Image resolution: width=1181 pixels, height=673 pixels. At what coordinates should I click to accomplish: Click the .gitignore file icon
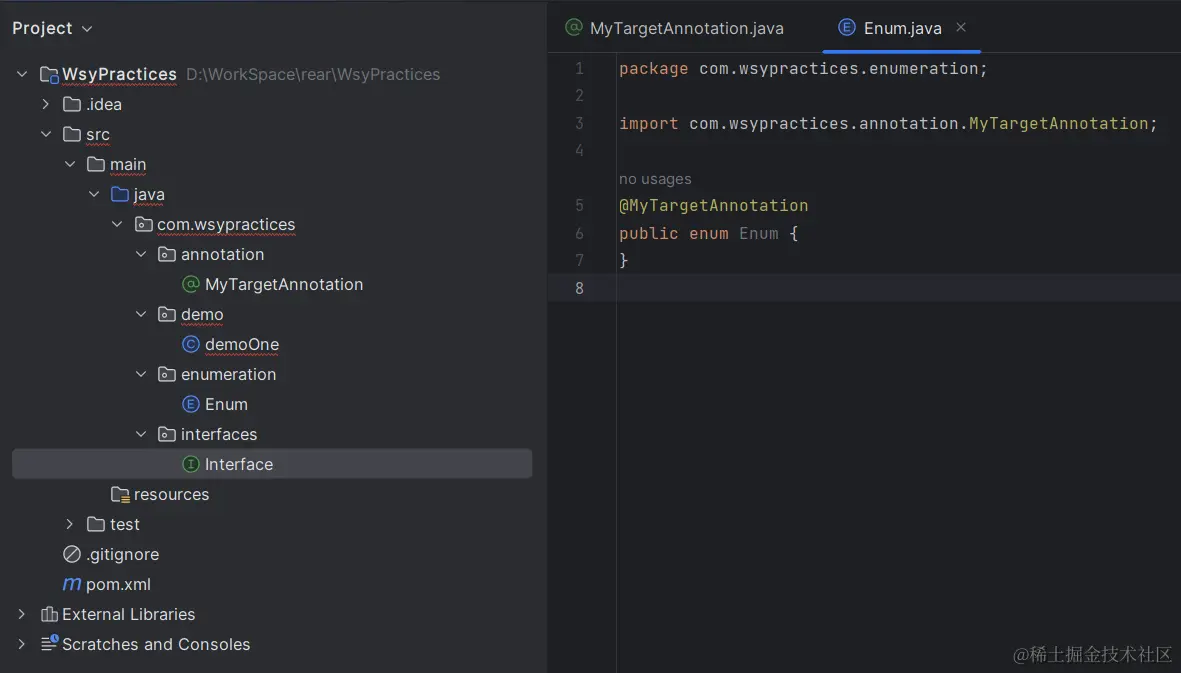pos(72,554)
